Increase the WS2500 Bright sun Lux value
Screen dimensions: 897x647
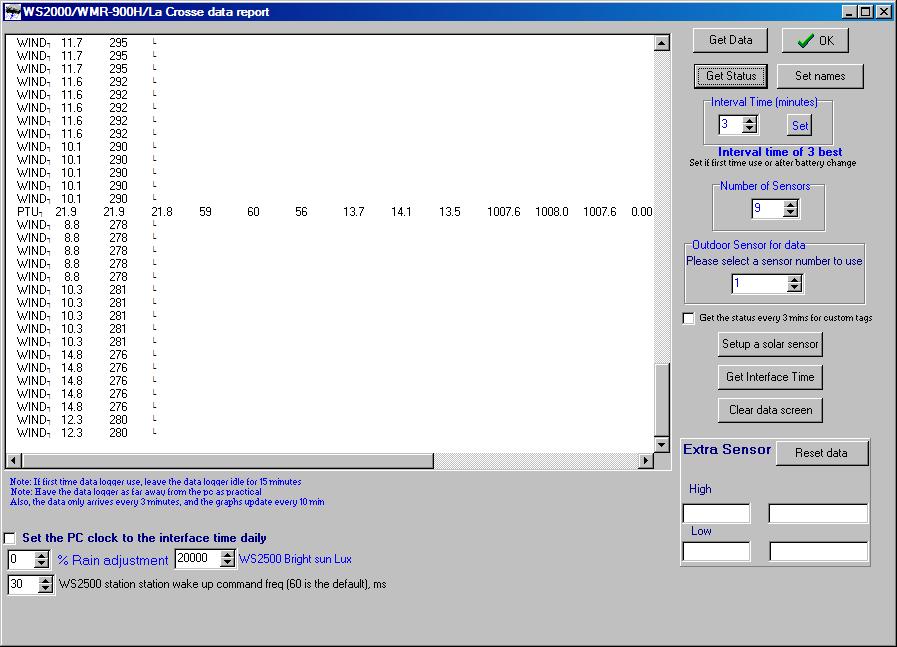pyautogui.click(x=227, y=554)
